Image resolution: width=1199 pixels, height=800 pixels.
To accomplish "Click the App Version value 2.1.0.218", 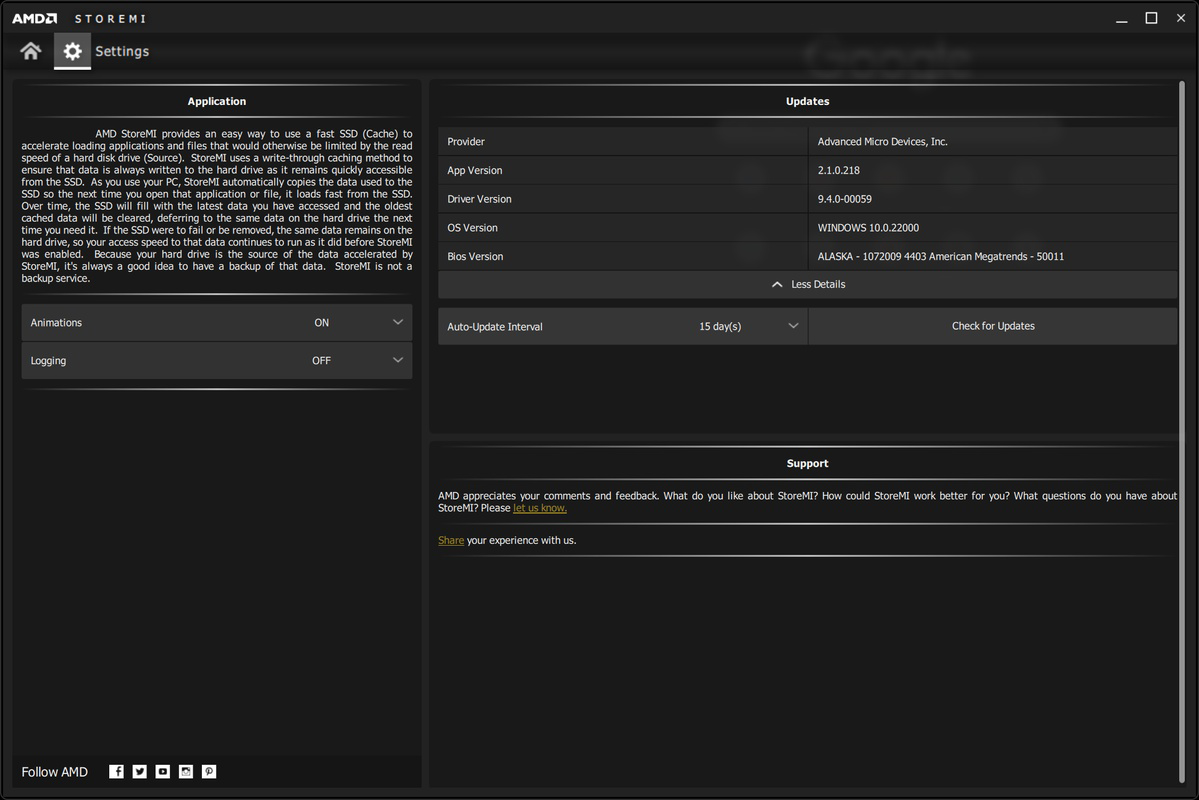I will point(839,171).
